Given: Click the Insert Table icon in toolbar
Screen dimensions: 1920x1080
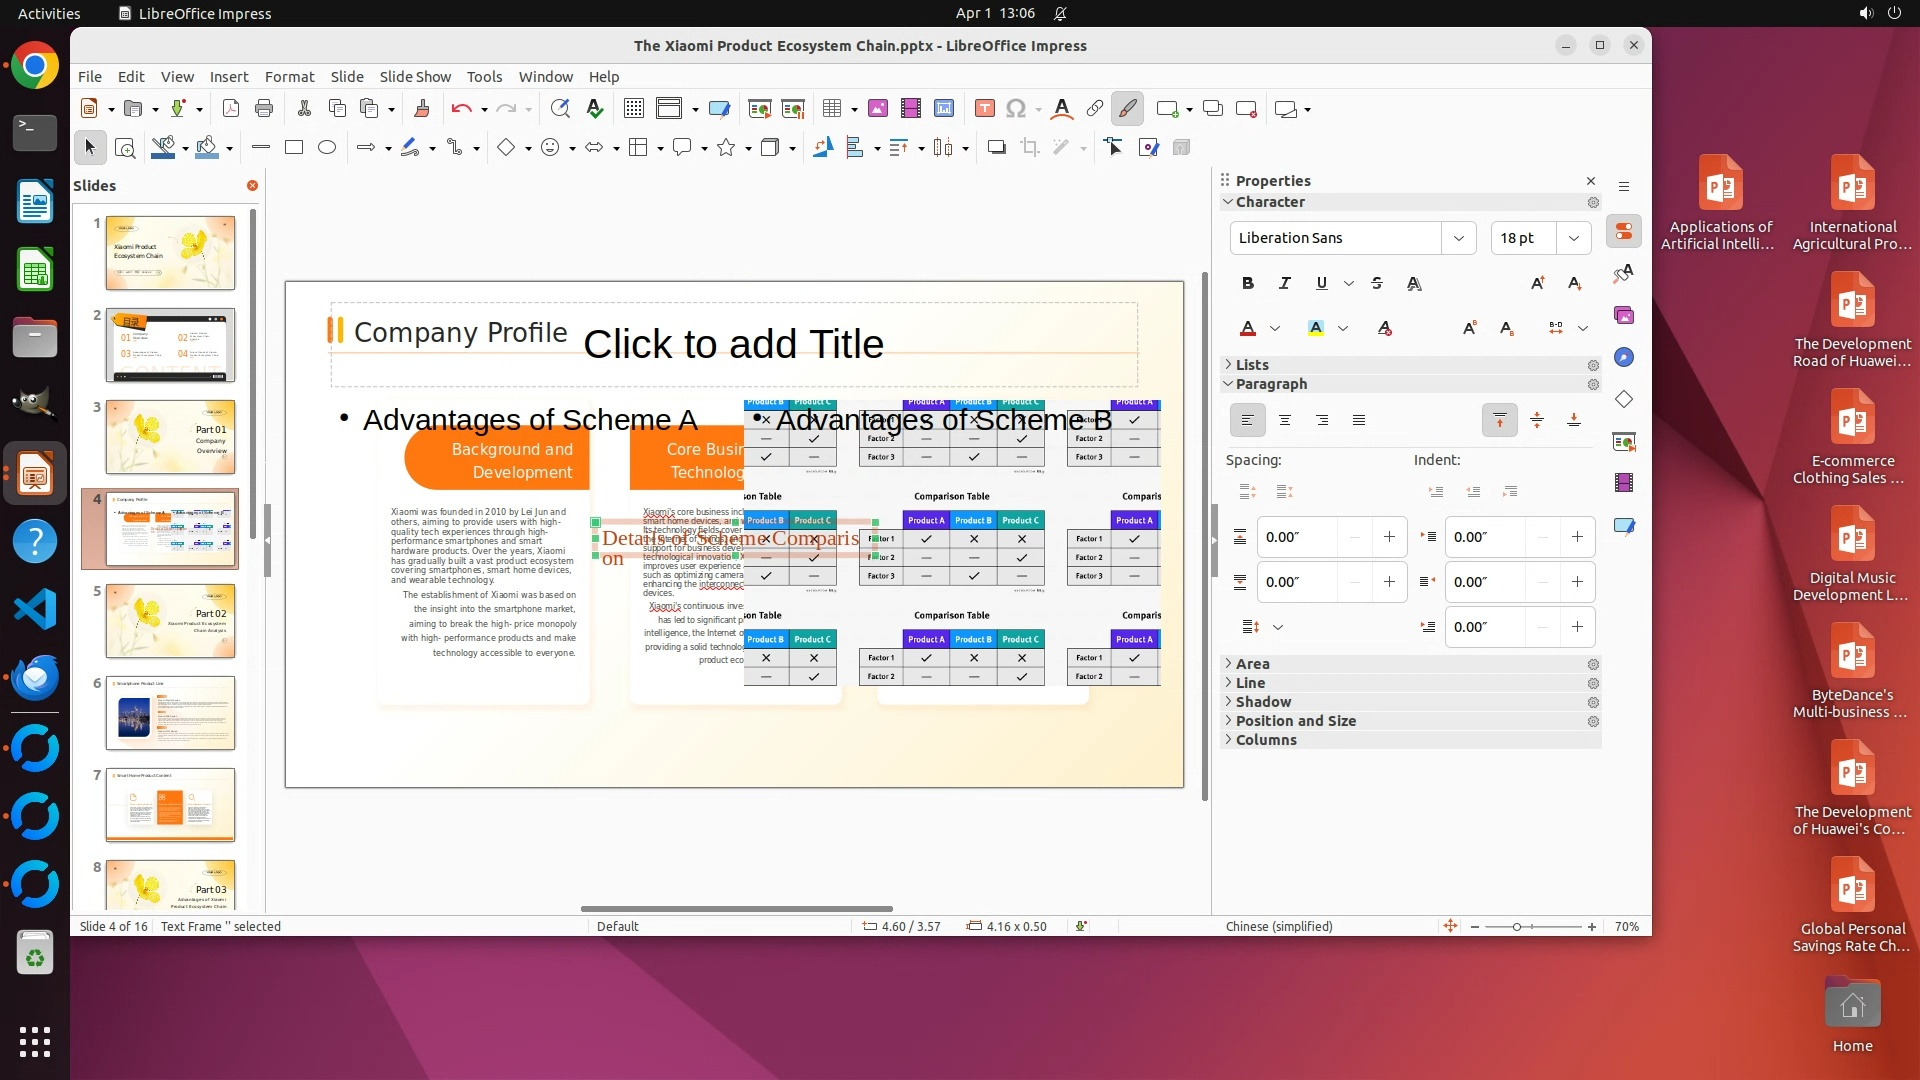Looking at the screenshot, I should click(x=832, y=109).
